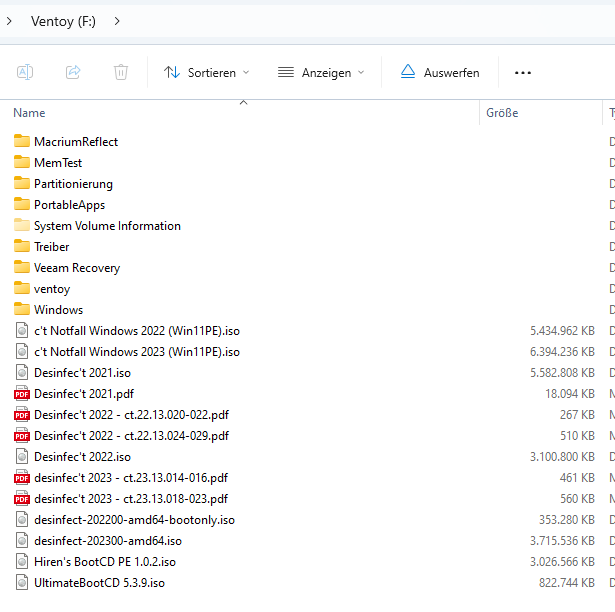Click the Delete trash icon
The image size is (615, 612).
[121, 72]
